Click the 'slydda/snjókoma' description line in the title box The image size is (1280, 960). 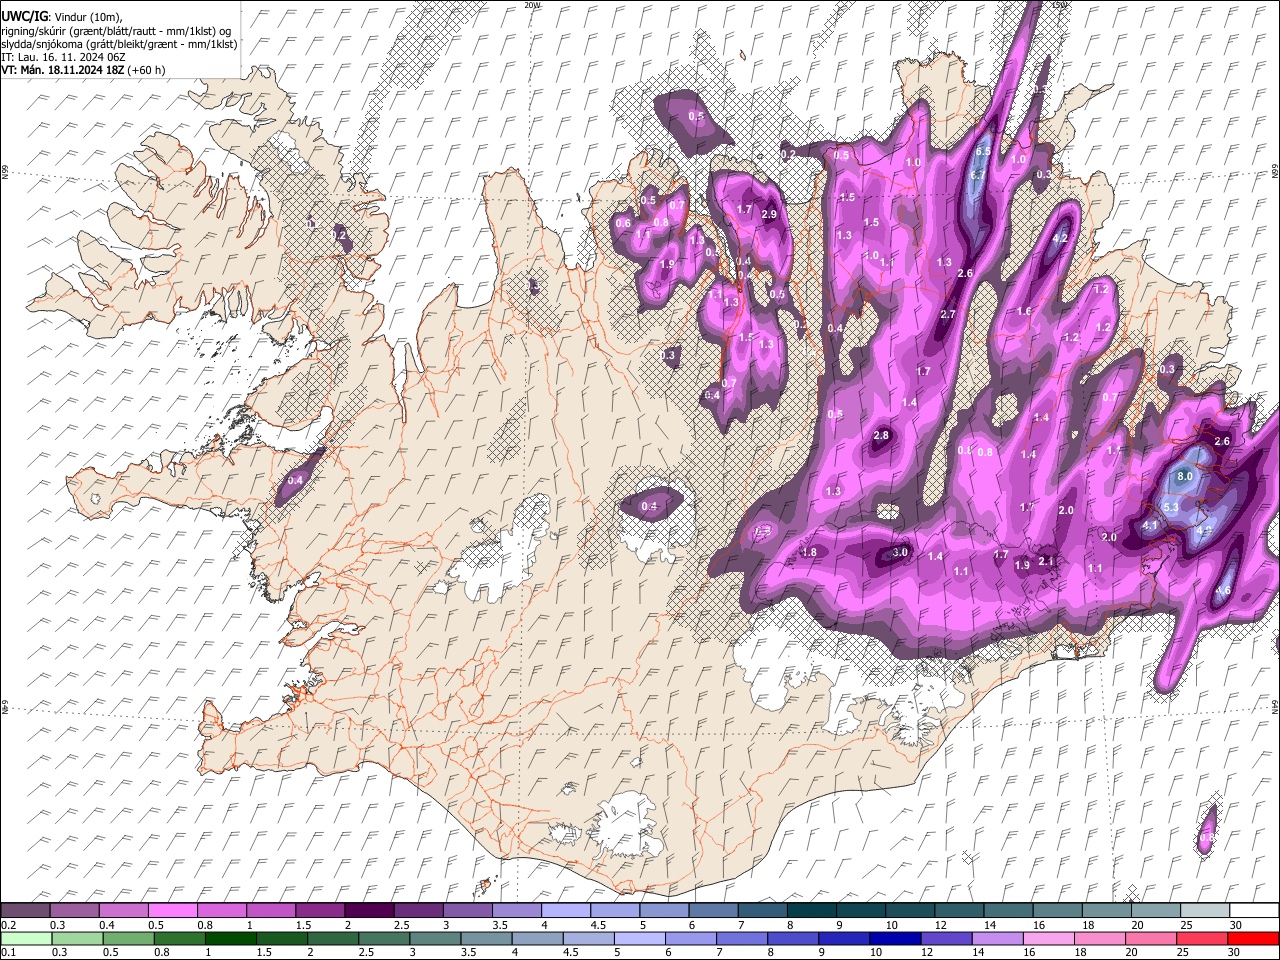point(120,44)
